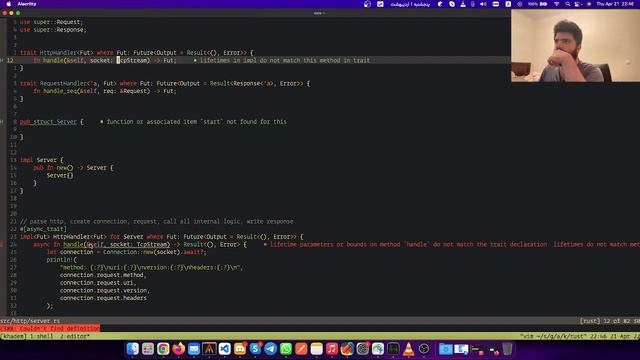Screen dimensions: 640x360
Task: Open Notes app in the dock
Action: coord(316,349)
